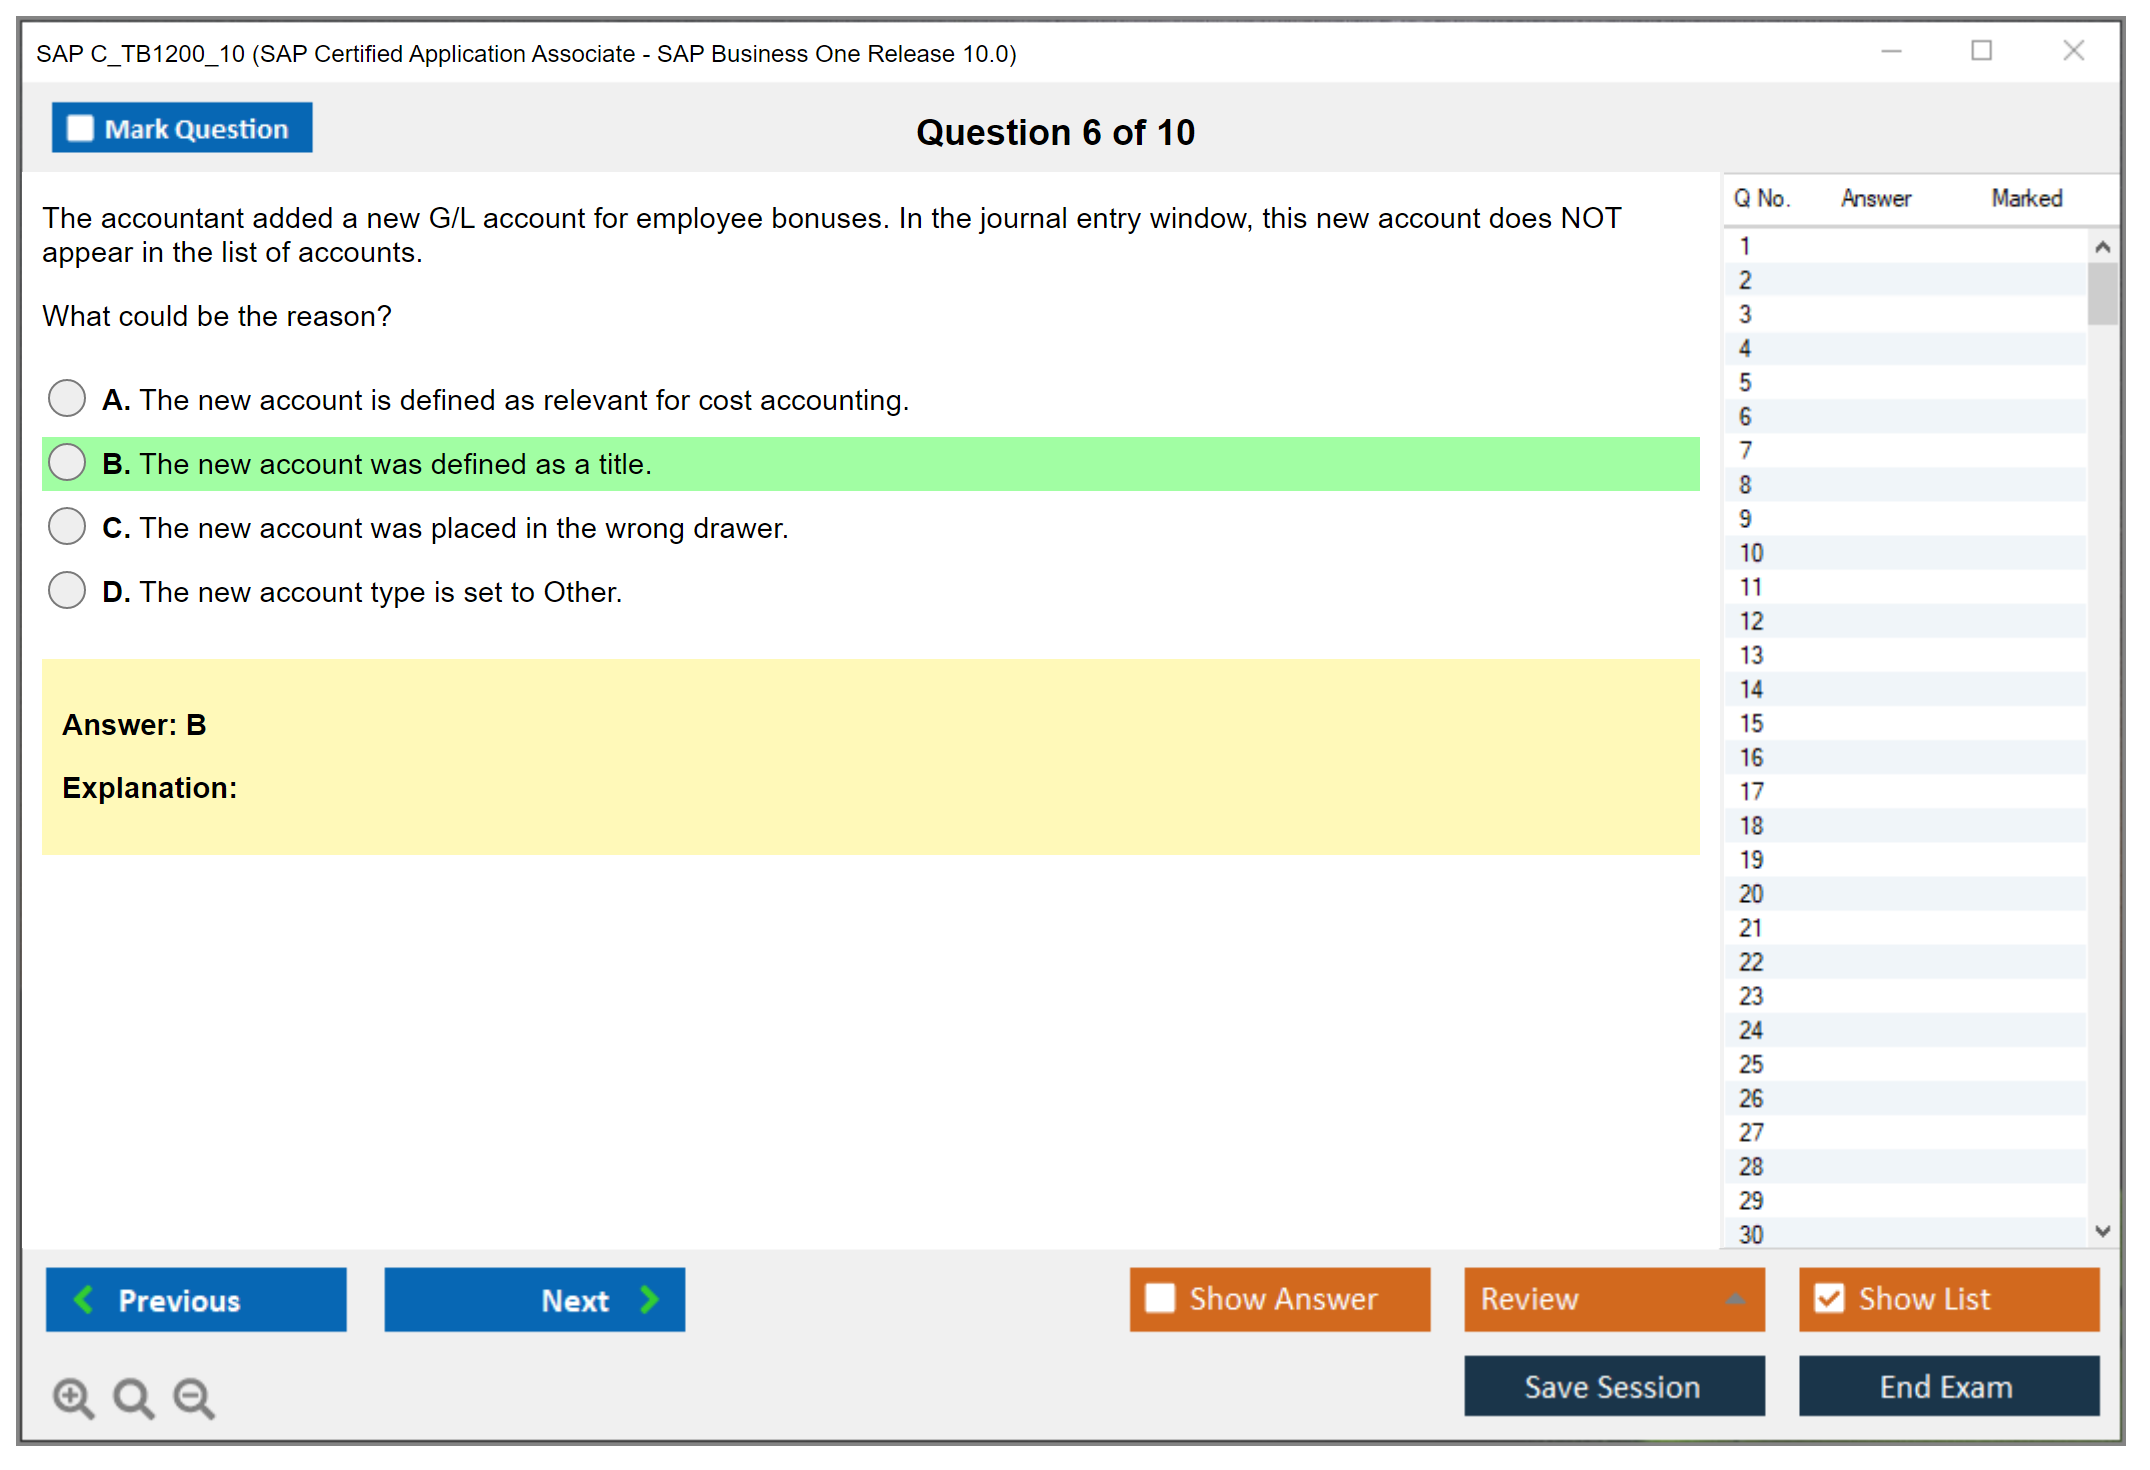Tick the Mark Question checkbox
Screen dimensions: 2150x1470
(x=80, y=128)
